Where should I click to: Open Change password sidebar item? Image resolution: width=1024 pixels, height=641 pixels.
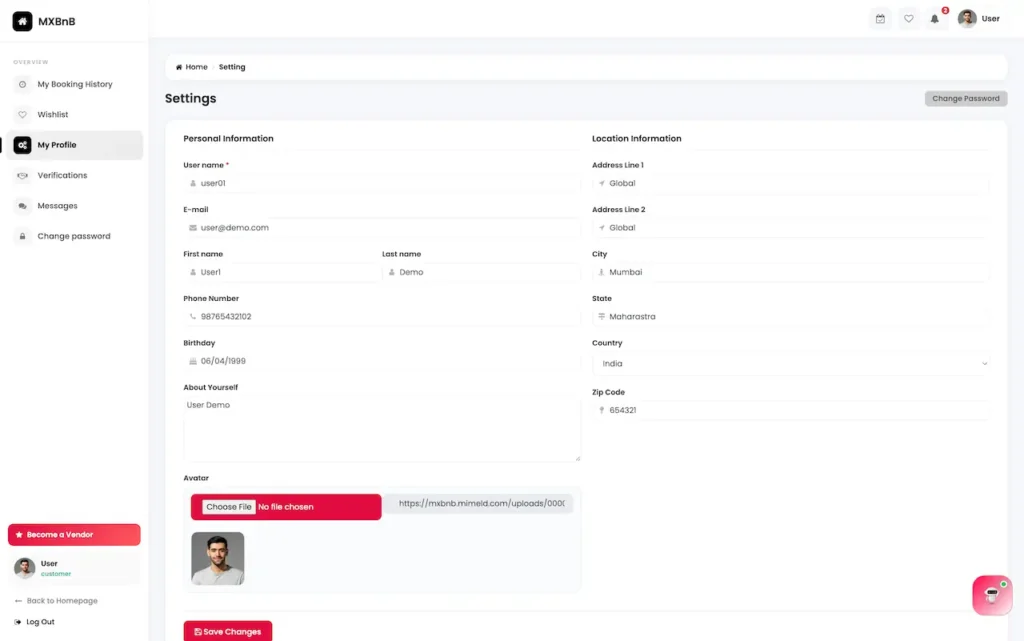(x=74, y=236)
